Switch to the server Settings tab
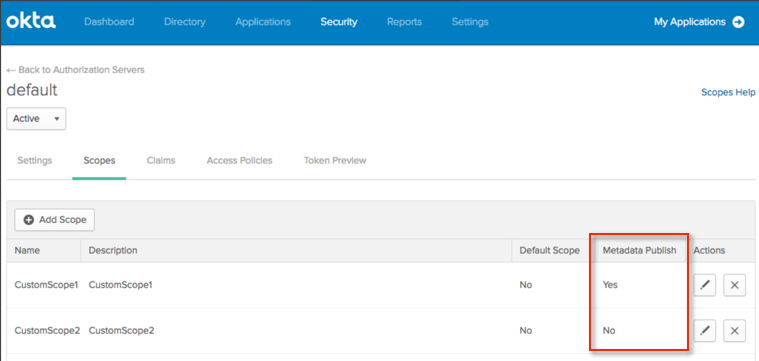The width and height of the screenshot is (759, 361). click(x=34, y=160)
